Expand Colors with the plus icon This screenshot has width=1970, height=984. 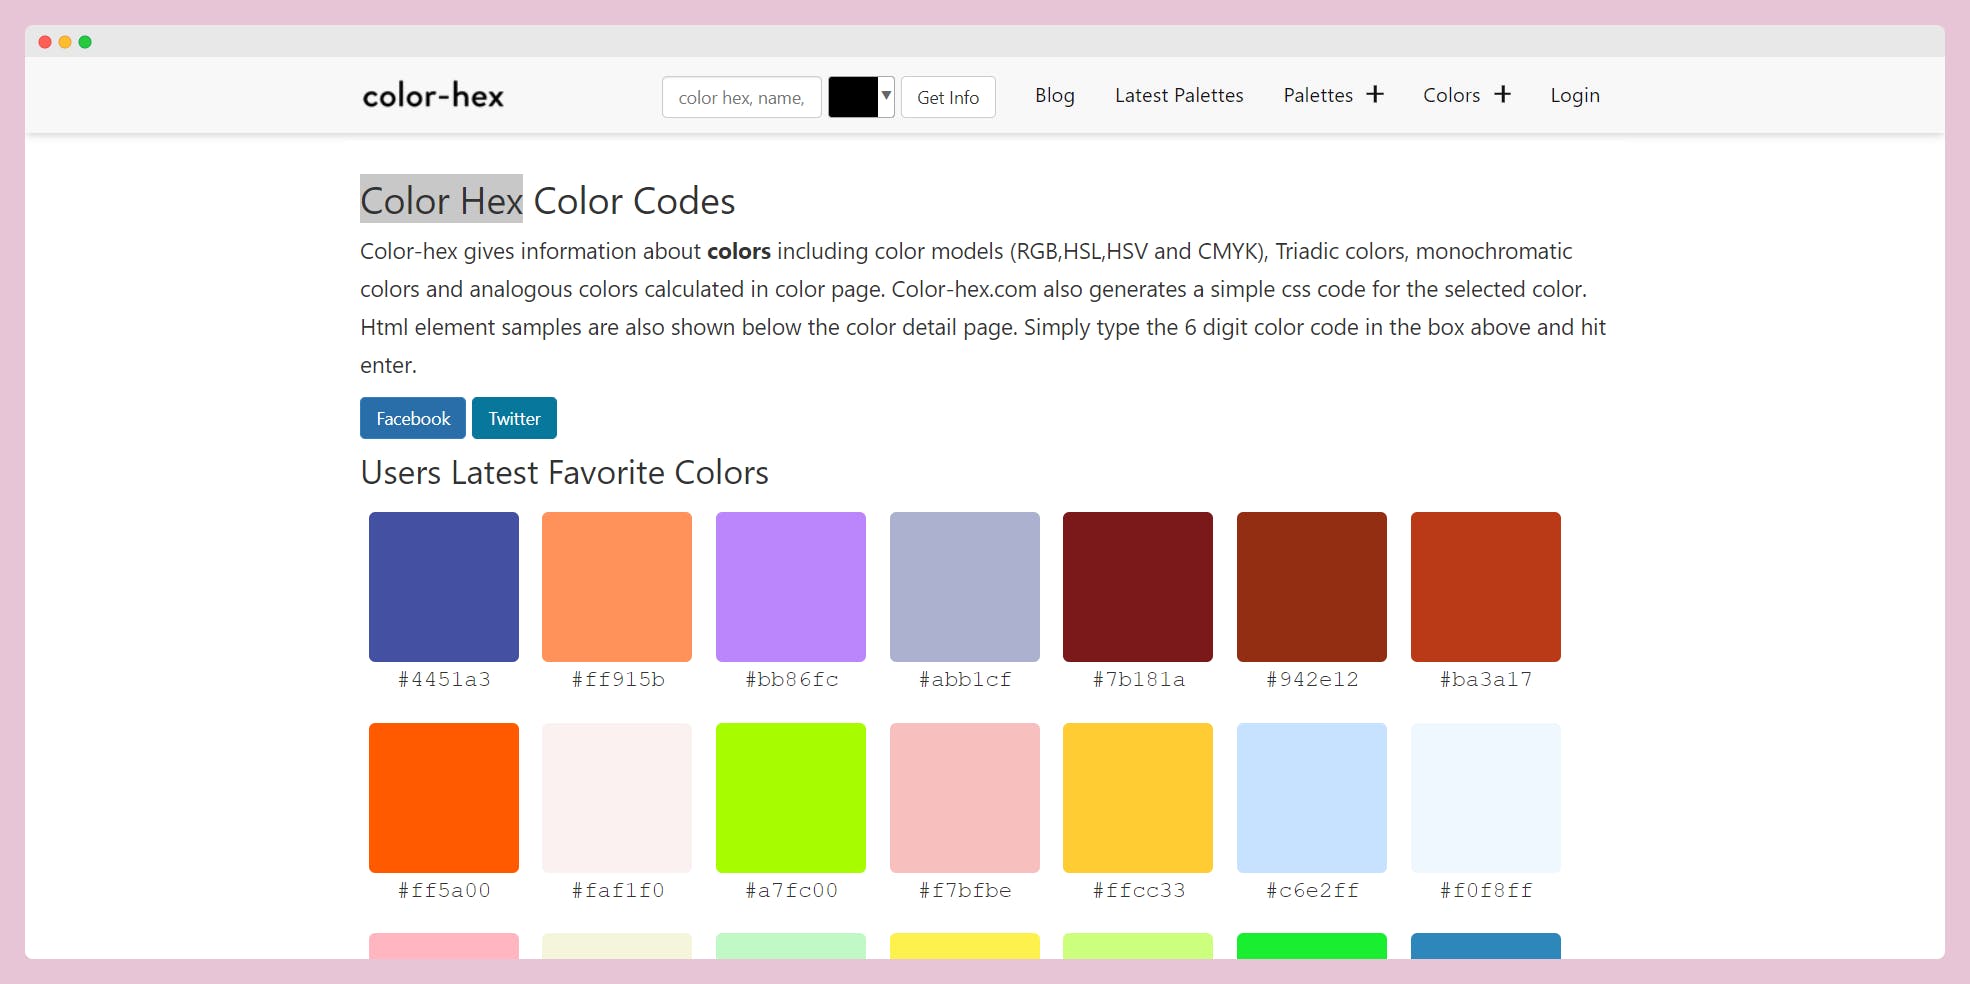1502,94
